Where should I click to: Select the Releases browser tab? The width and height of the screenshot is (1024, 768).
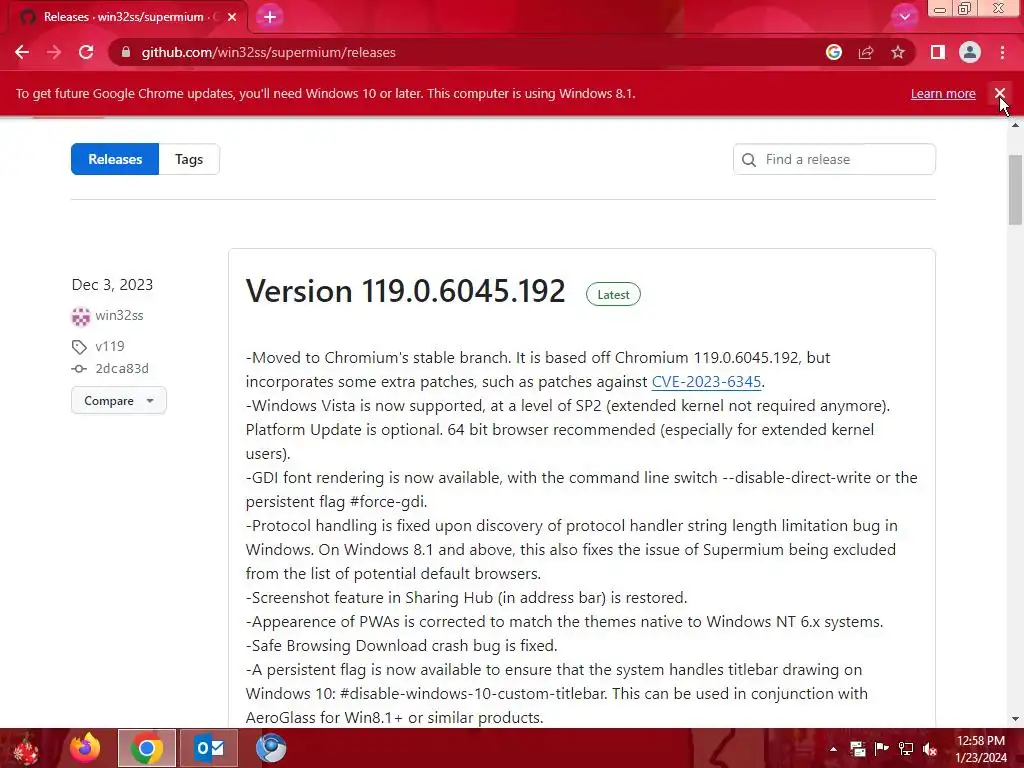tap(124, 17)
